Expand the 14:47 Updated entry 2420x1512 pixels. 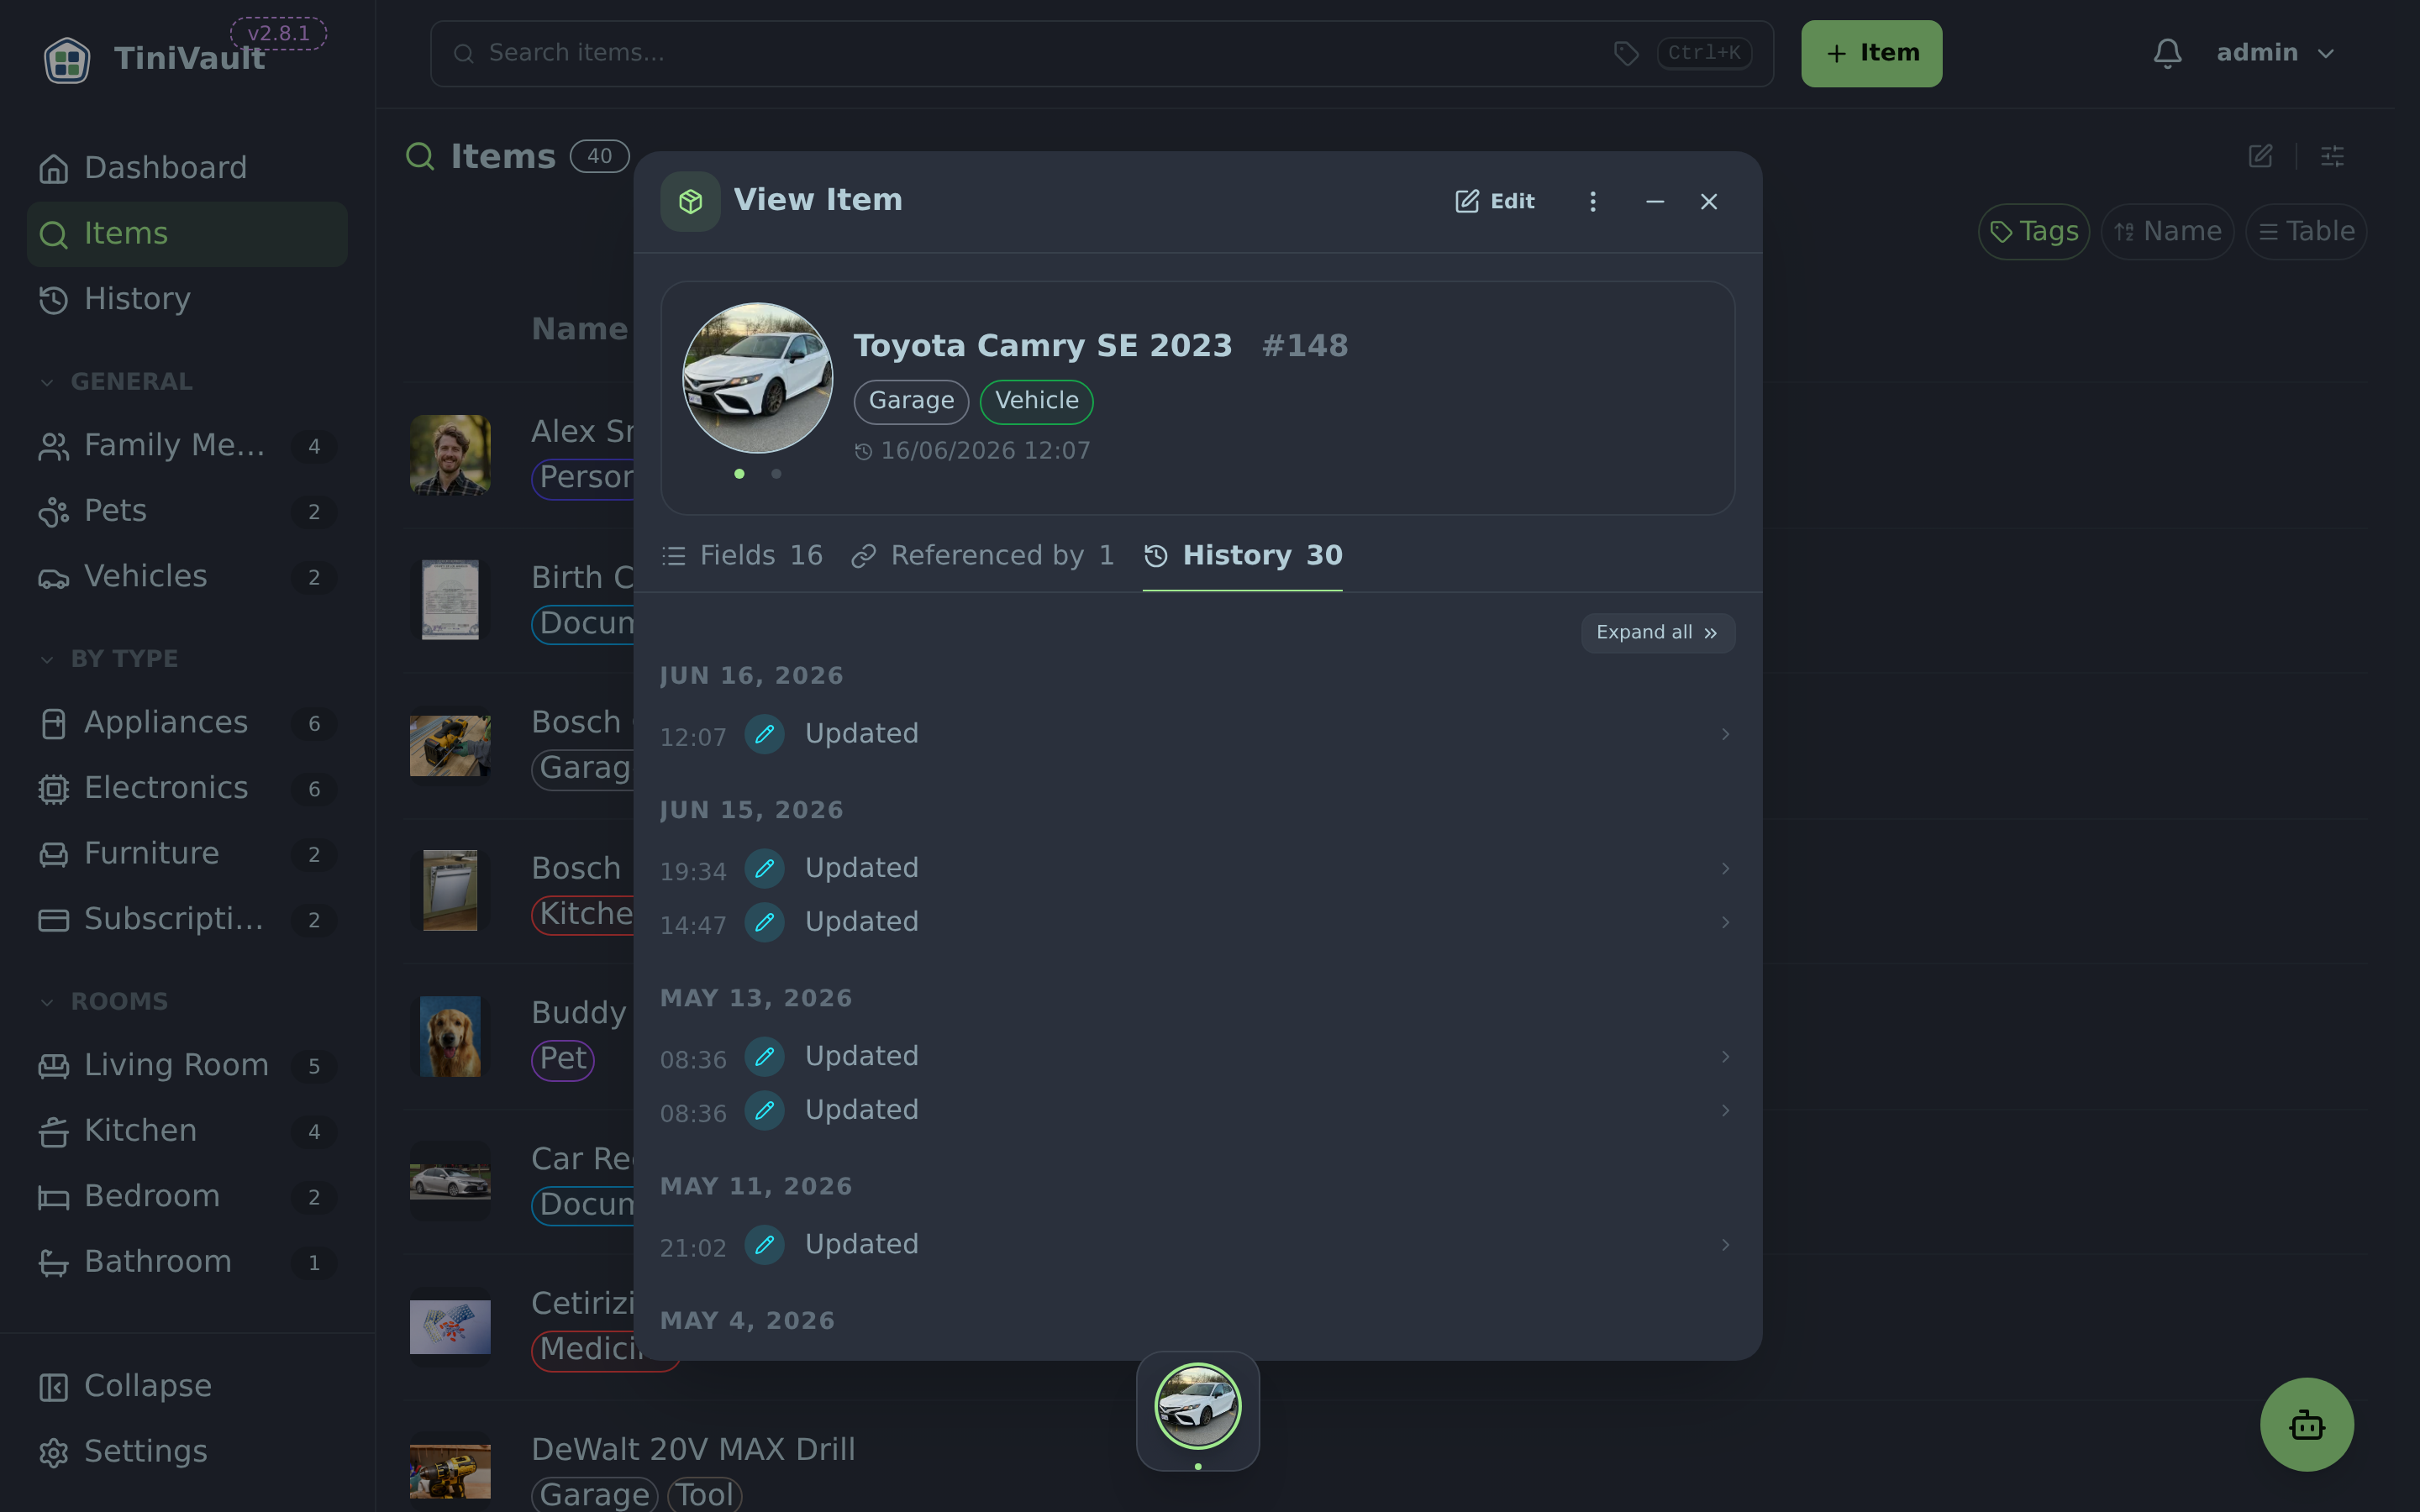tap(1197, 922)
